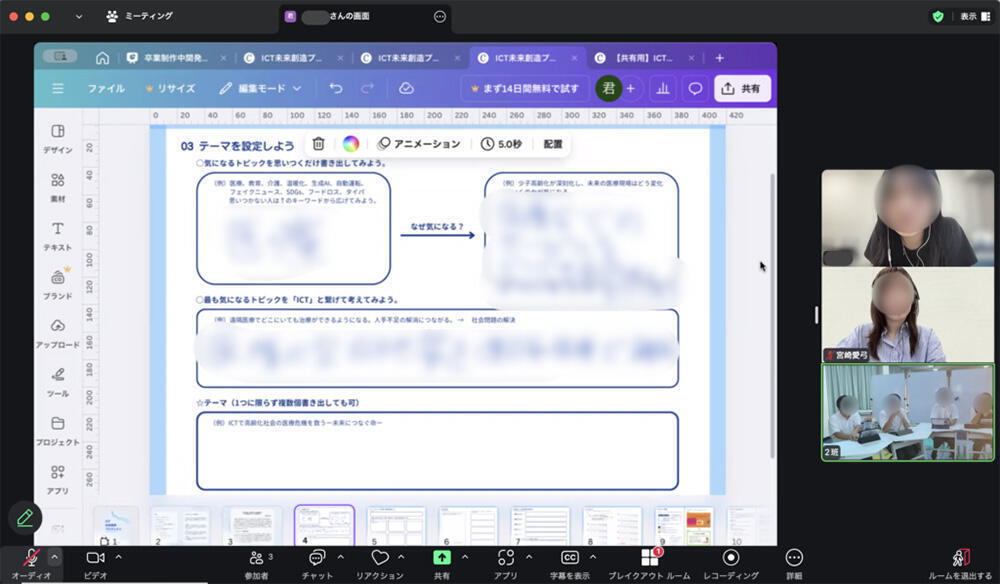
Task: Open the comment speech bubble icon
Action: tap(695, 88)
